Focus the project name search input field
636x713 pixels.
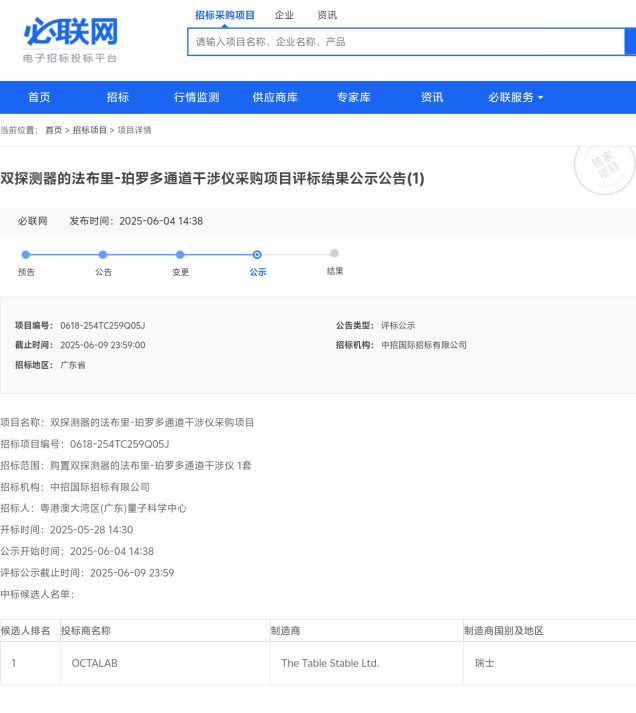click(406, 42)
